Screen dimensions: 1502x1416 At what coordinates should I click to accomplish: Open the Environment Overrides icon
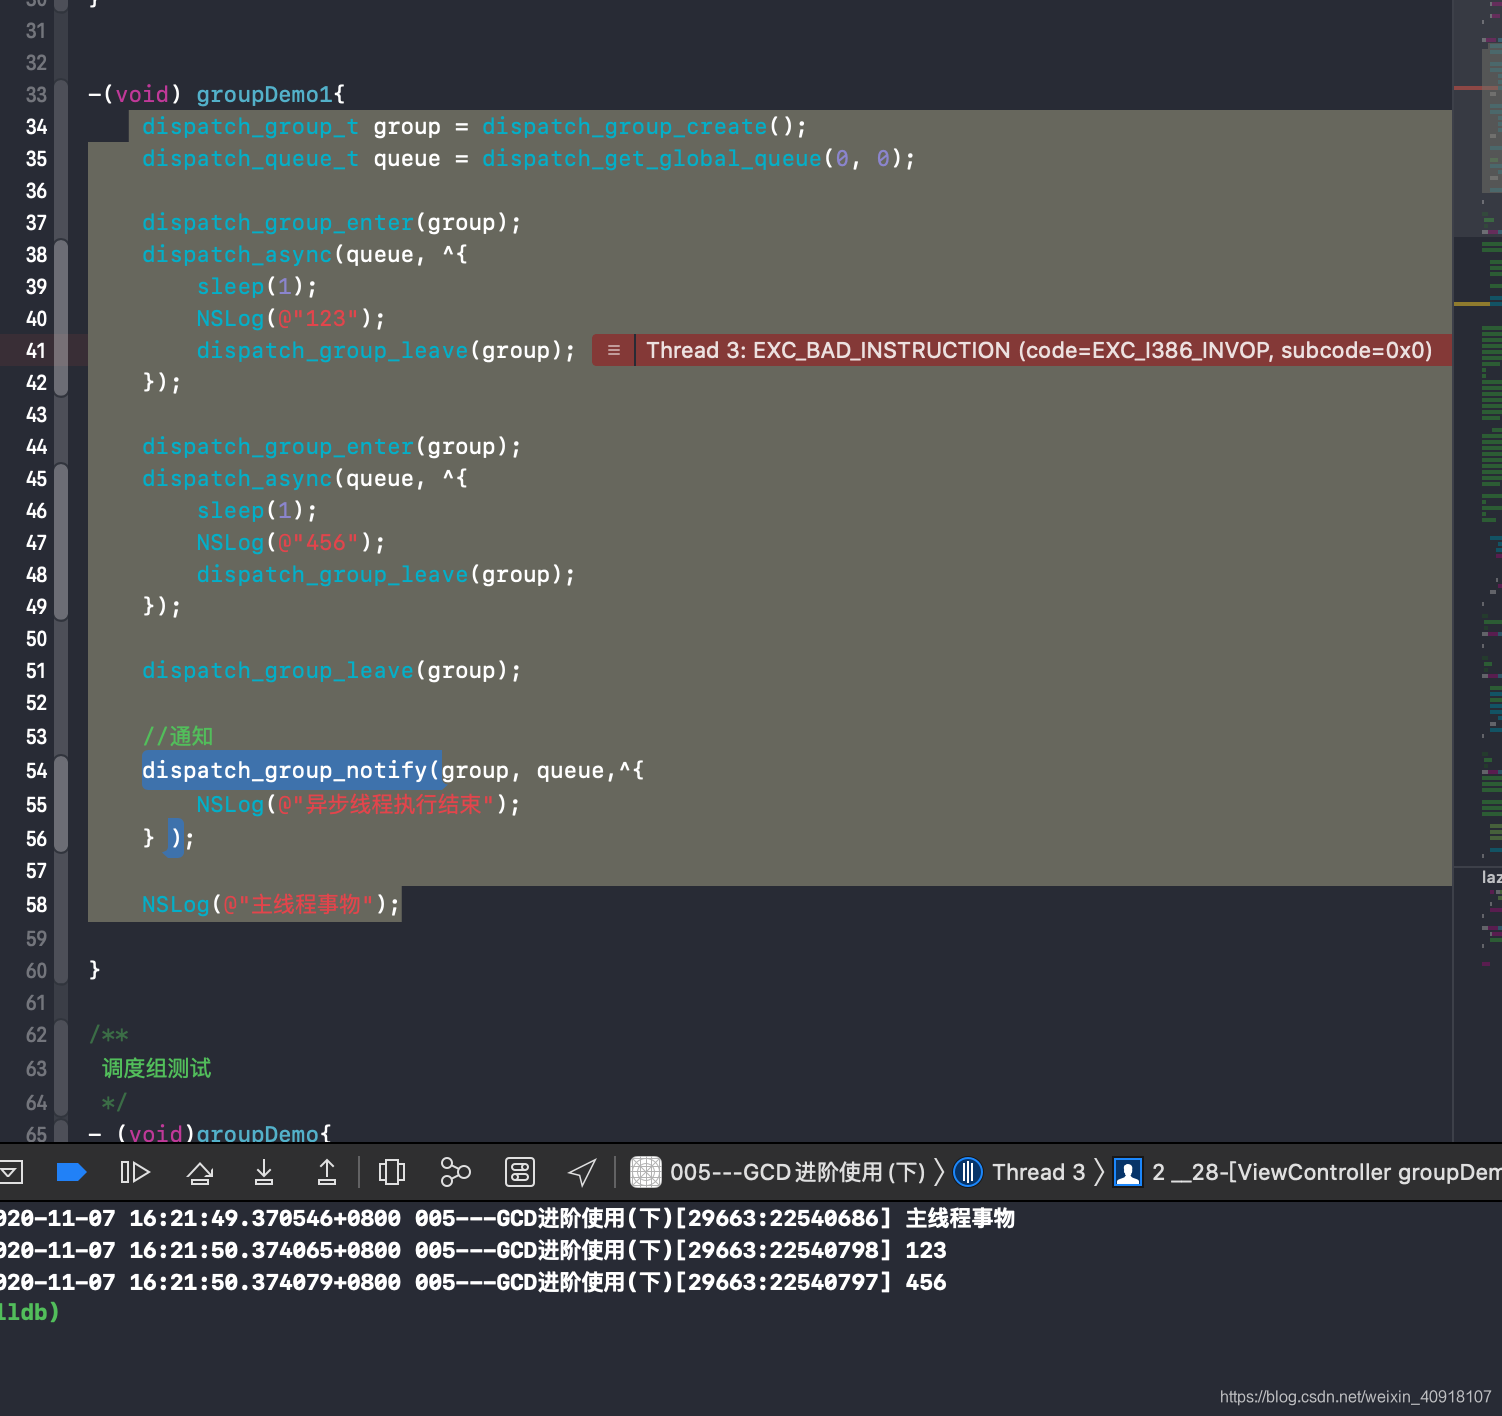click(x=520, y=1172)
